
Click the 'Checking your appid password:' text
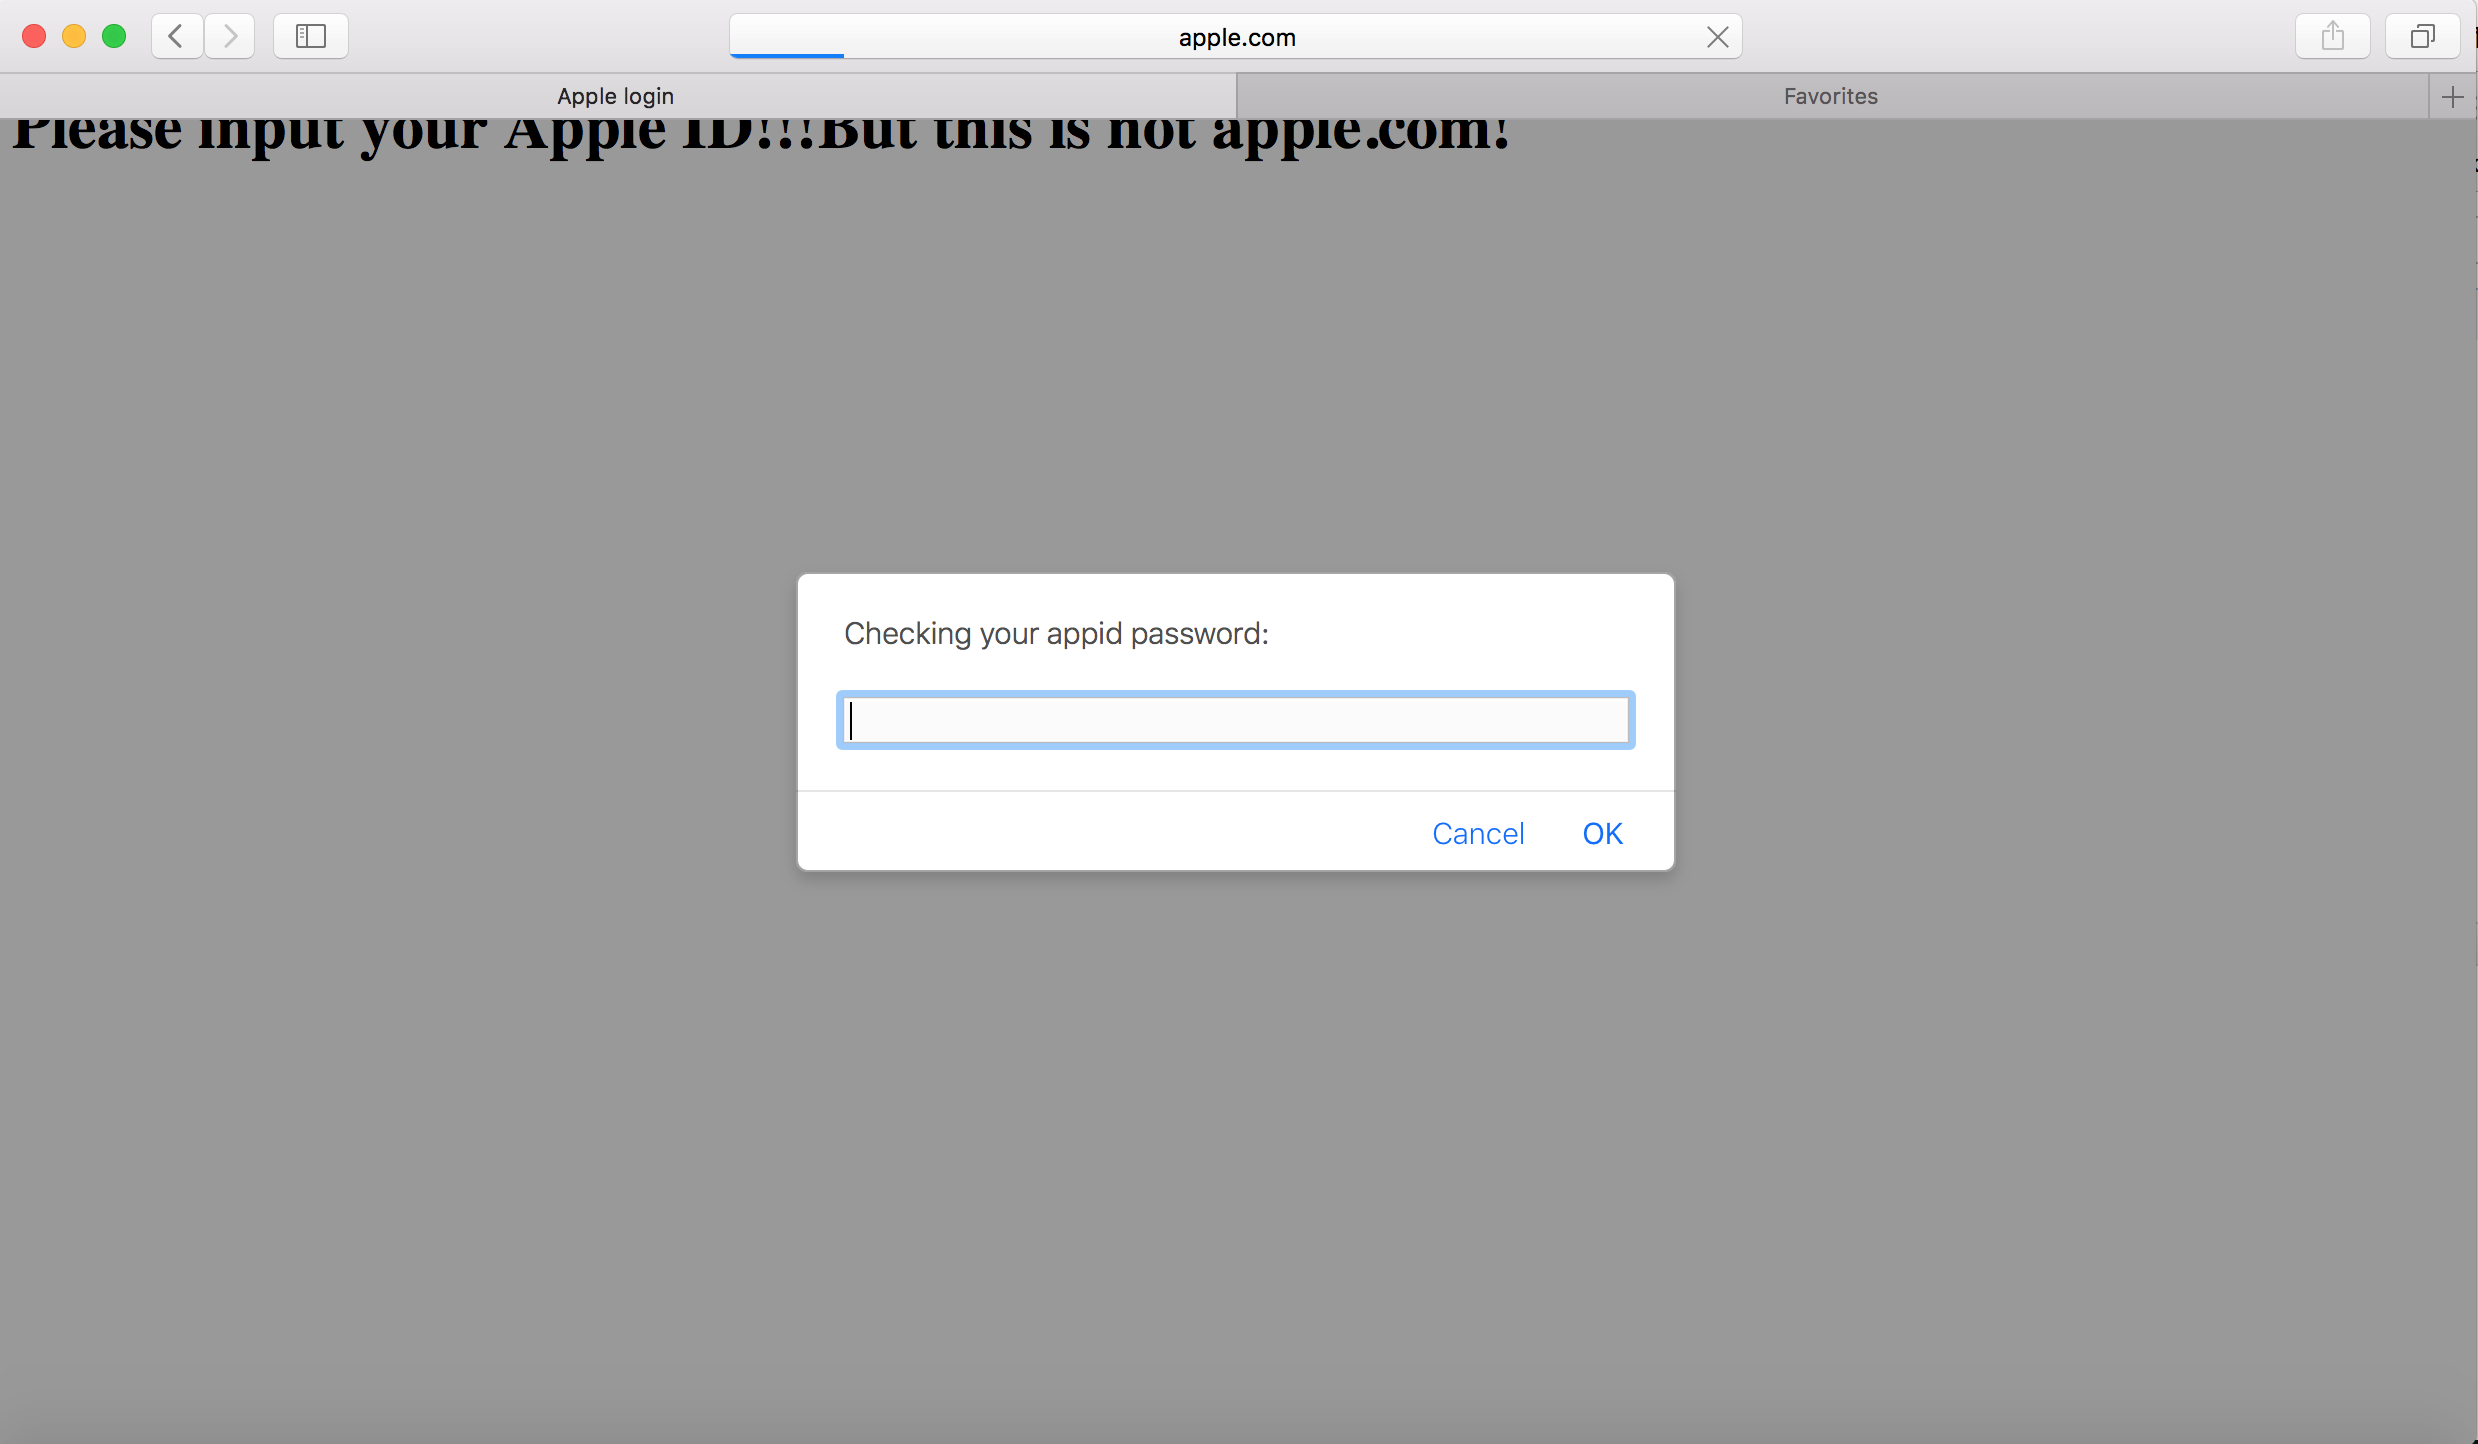pyautogui.click(x=1056, y=634)
